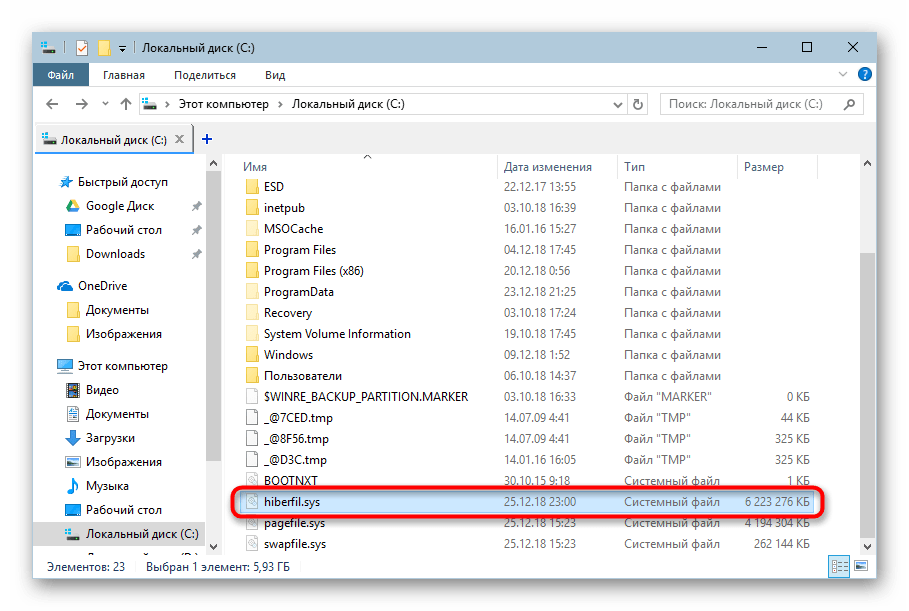Click the Up one level arrow

coord(126,104)
